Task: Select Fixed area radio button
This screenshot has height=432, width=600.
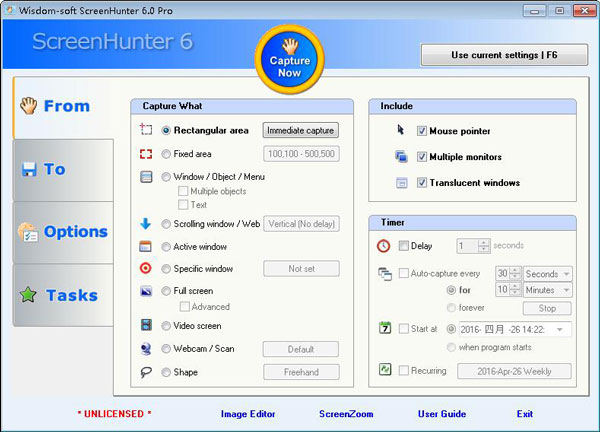Action: [x=166, y=154]
